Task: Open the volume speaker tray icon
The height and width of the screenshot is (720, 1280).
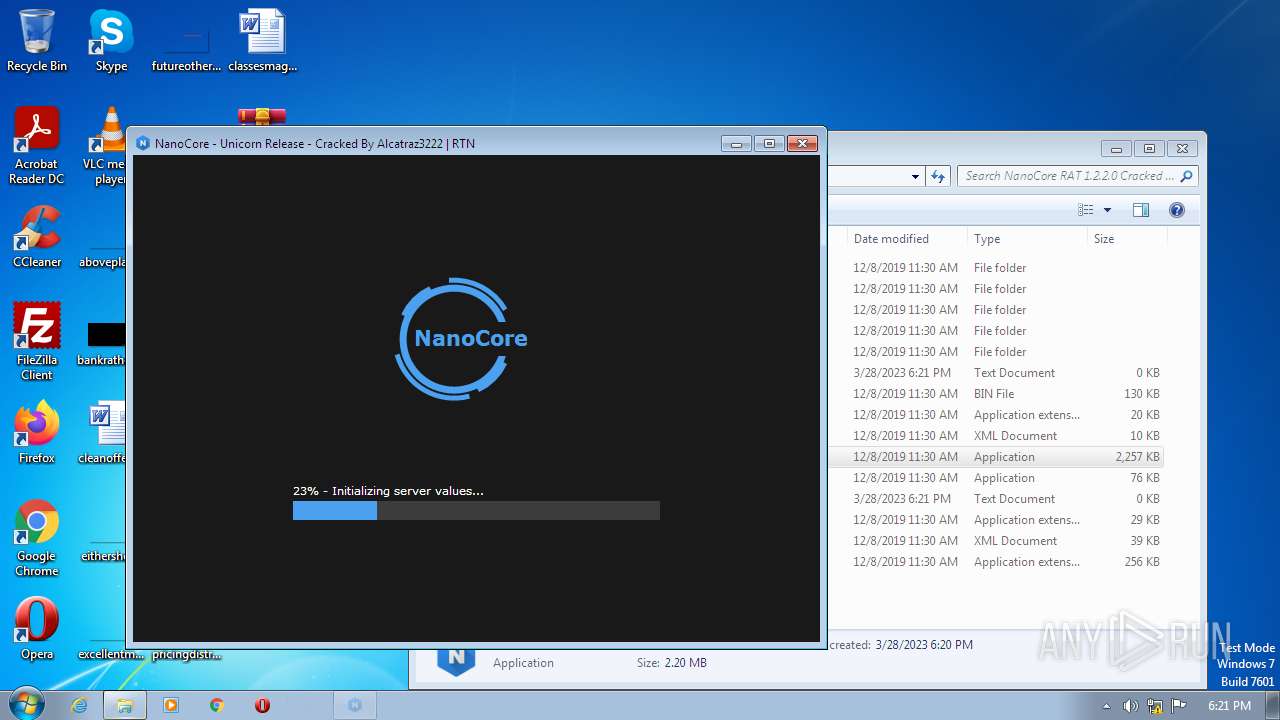Action: tap(1130, 705)
